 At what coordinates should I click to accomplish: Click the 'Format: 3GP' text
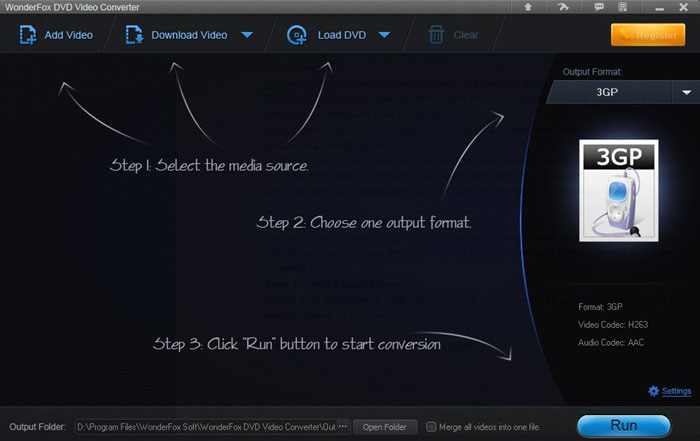(x=600, y=307)
